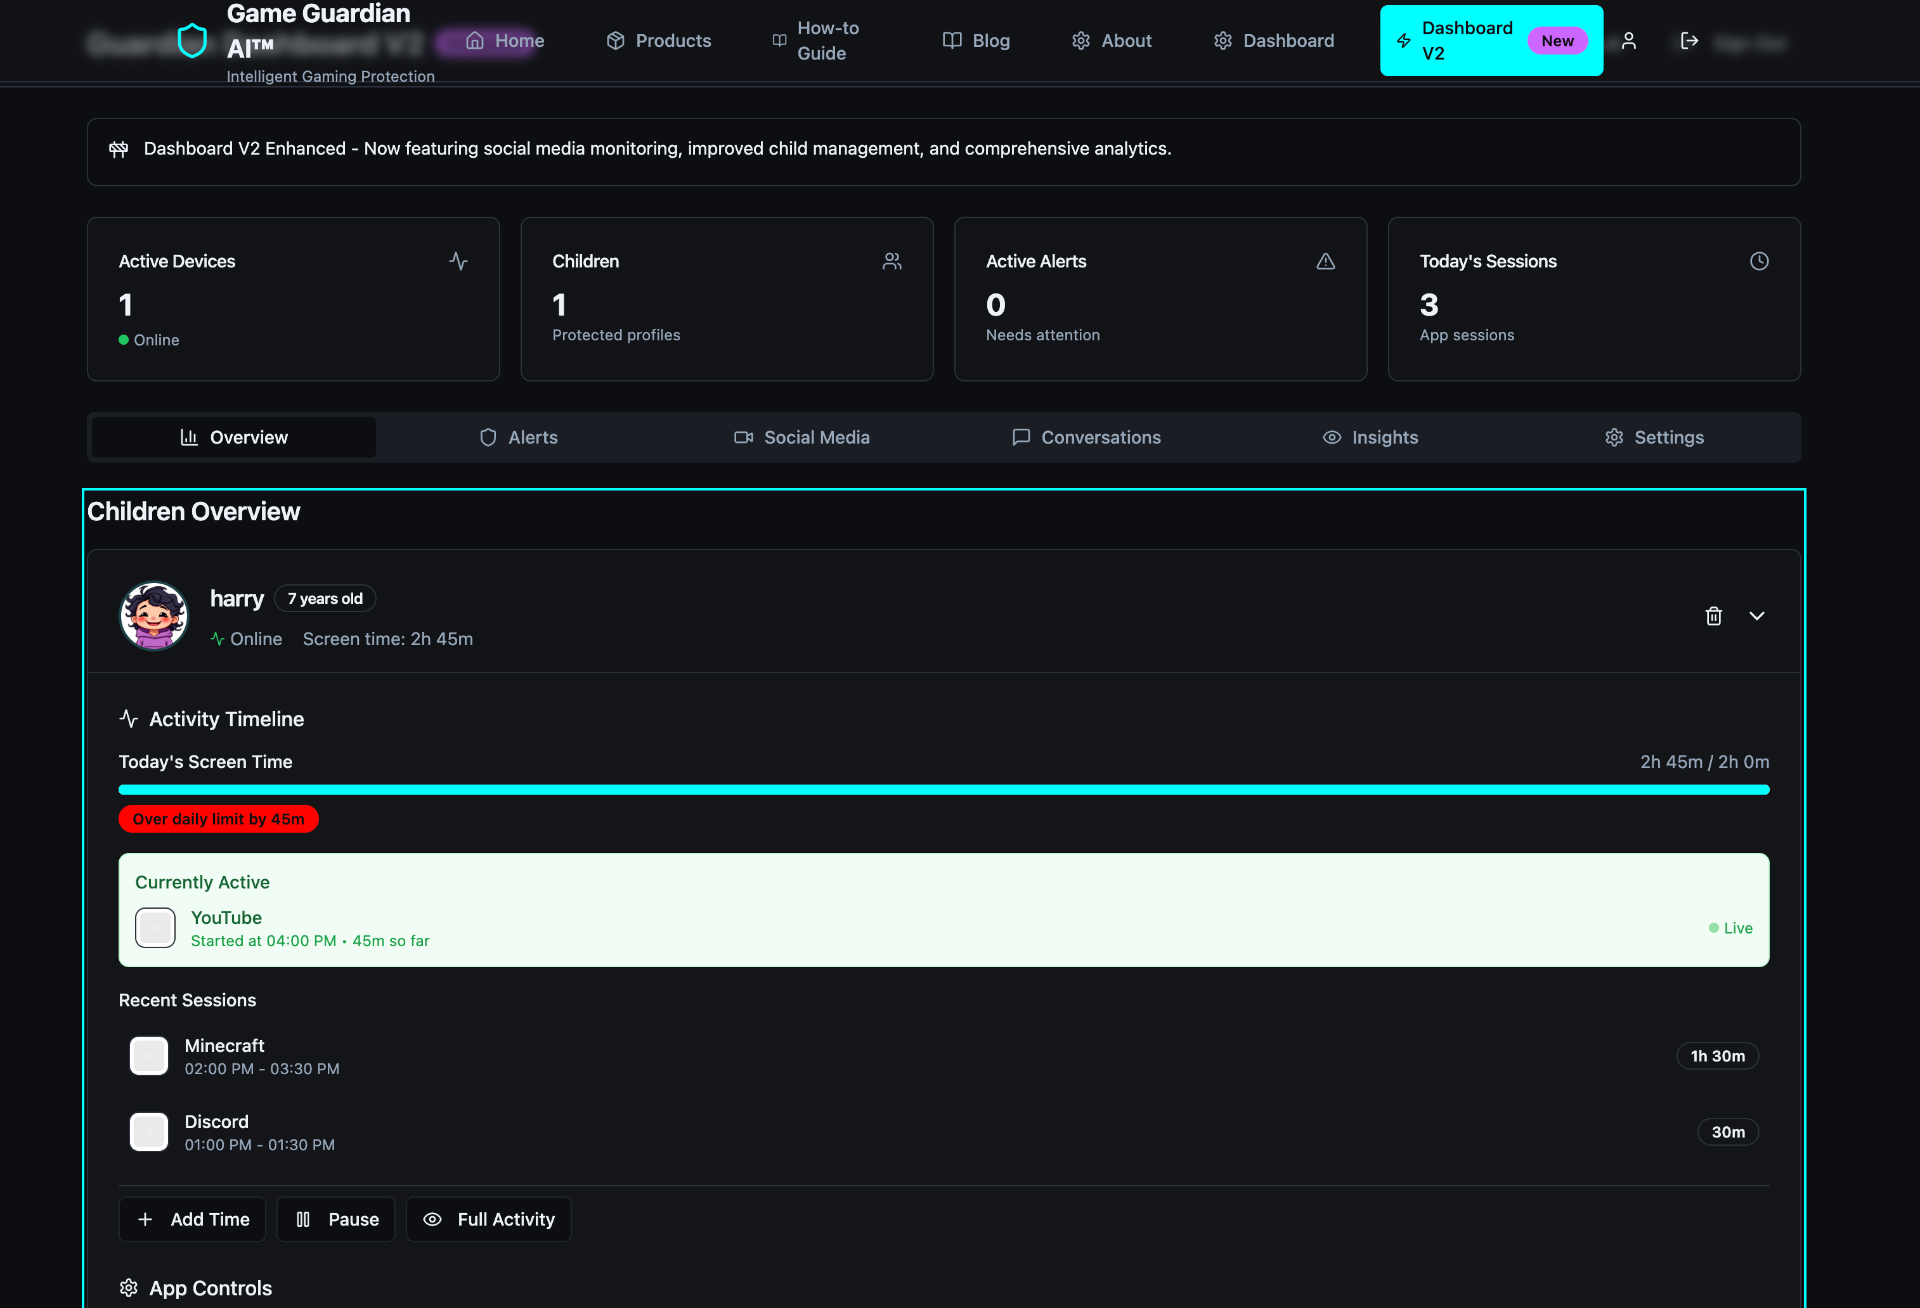Delete harry's profile with trash icon

(x=1713, y=616)
